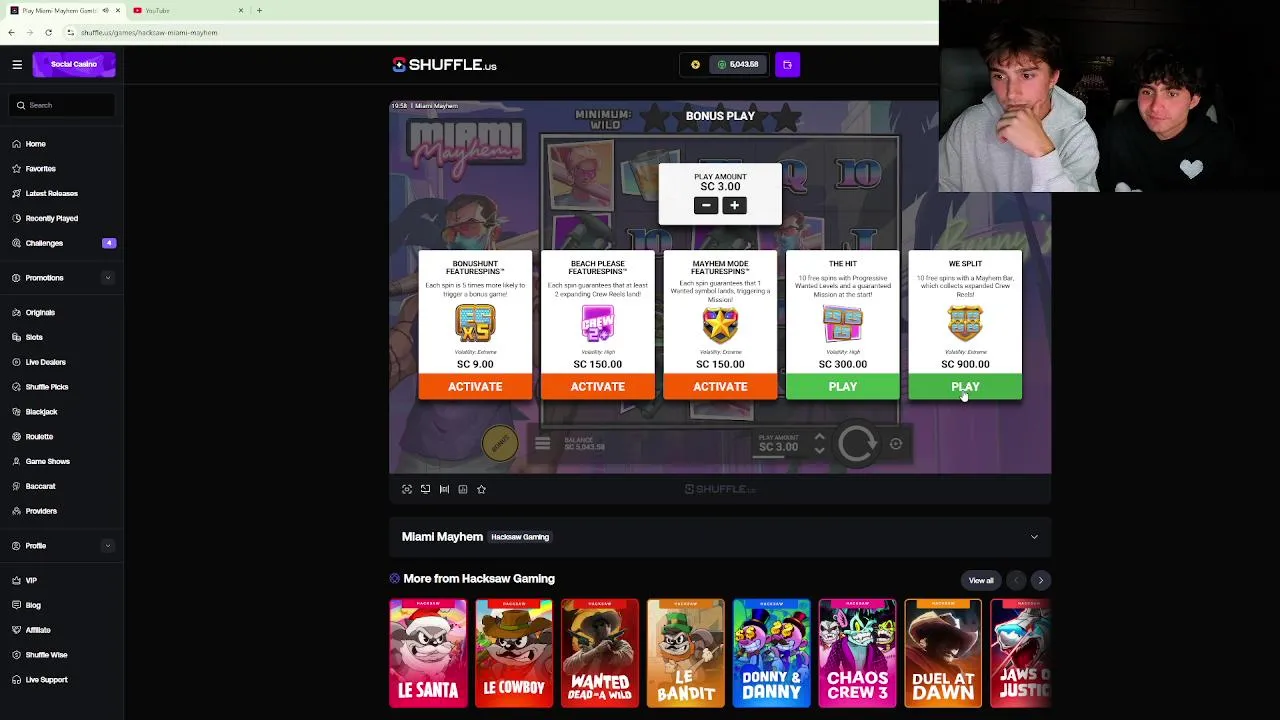Viewport: 1280px width, 720px height.
Task: Toggle theatre mode icon under game
Action: (x=425, y=489)
